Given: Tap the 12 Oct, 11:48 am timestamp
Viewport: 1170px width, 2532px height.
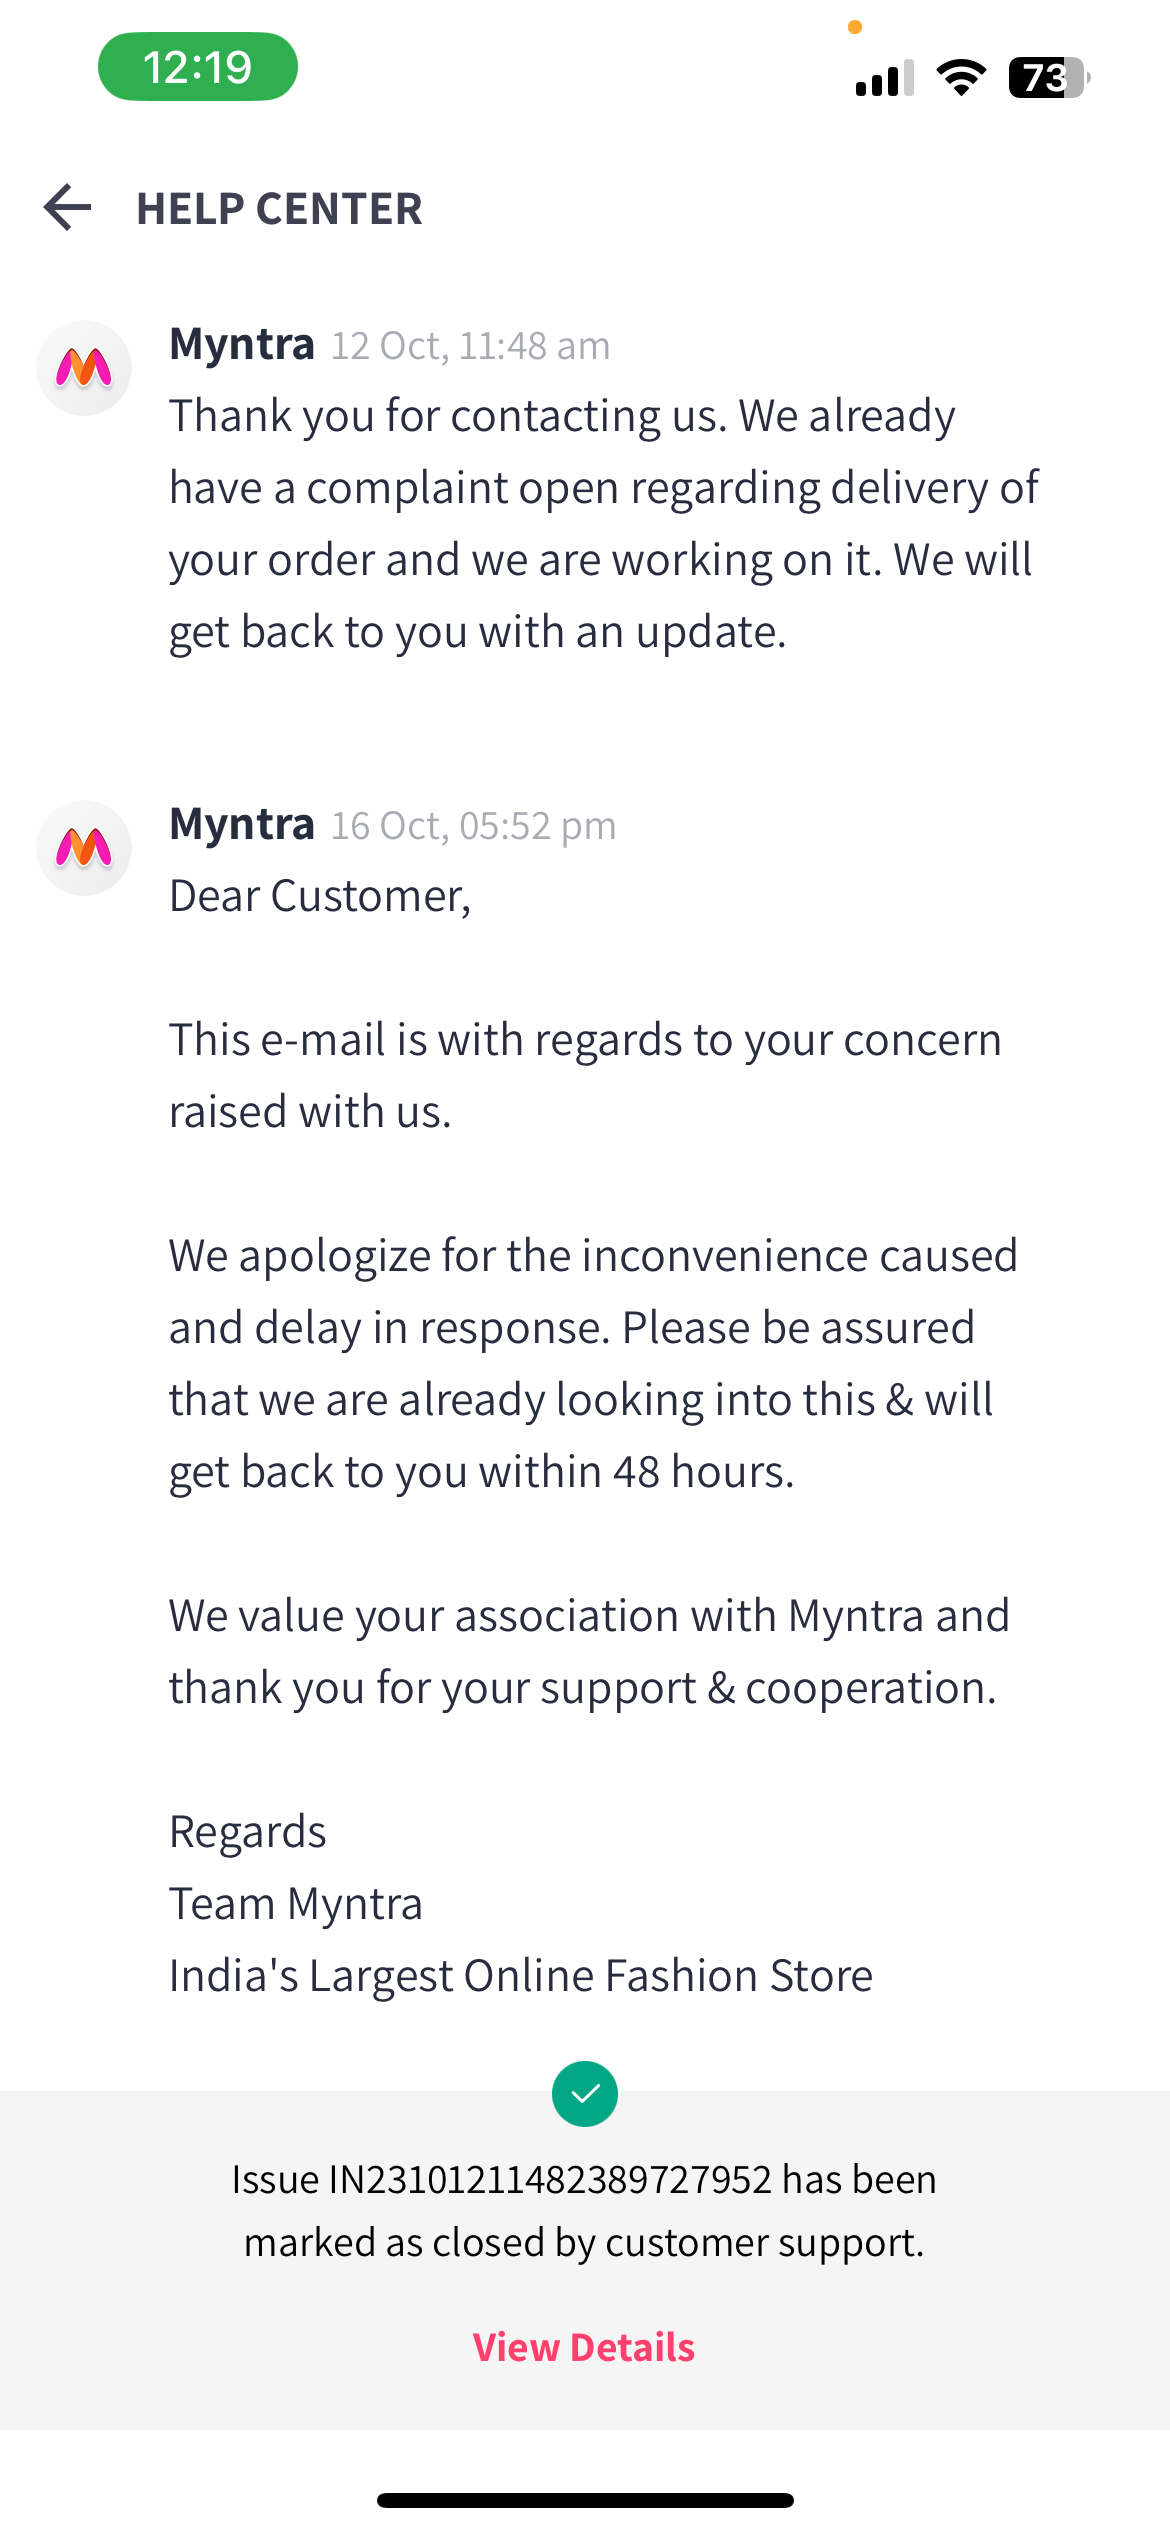Looking at the screenshot, I should (470, 346).
